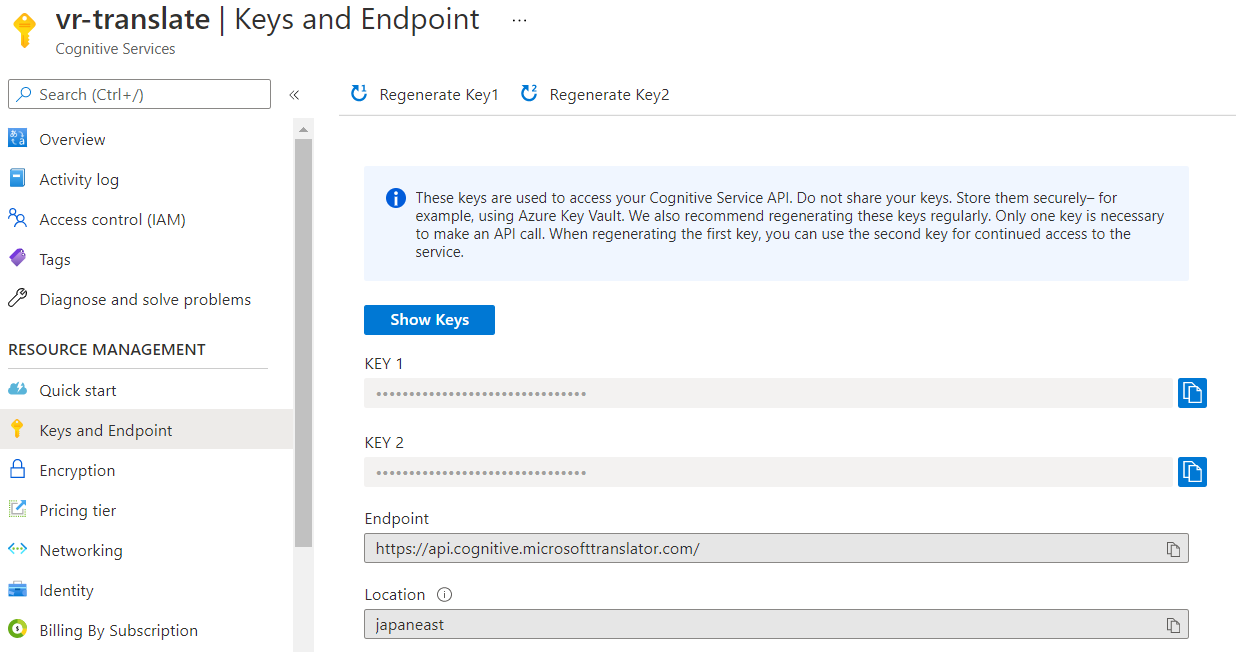Copy the Endpoint URL

coord(1173,549)
